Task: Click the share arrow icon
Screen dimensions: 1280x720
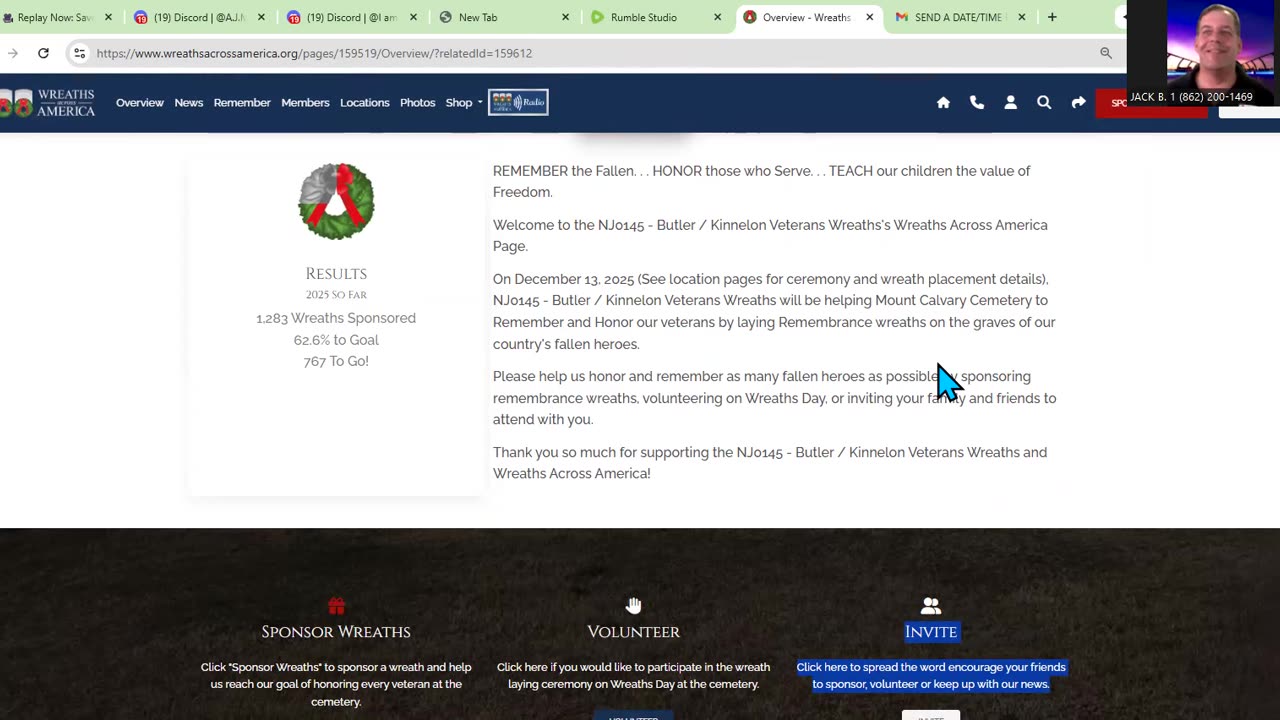Action: point(1078,102)
